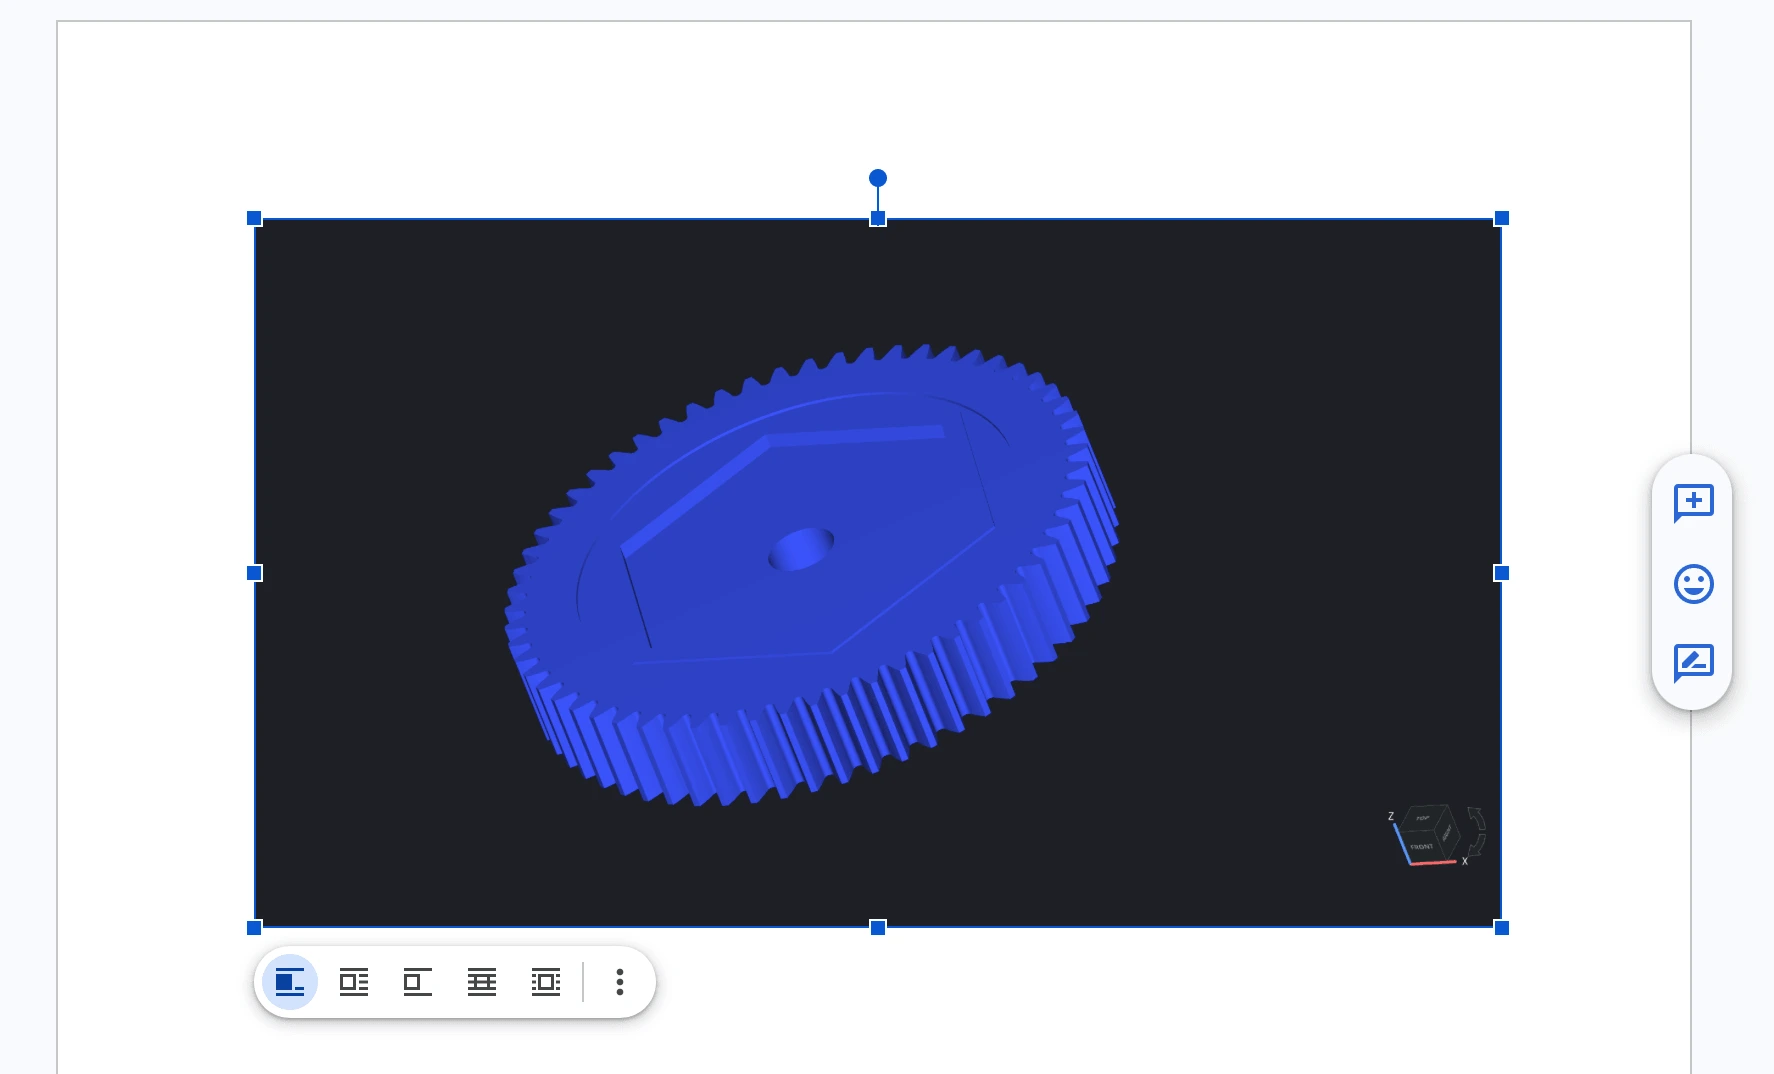Click the bottom-left image resize handle
The width and height of the screenshot is (1774, 1074).
tap(254, 928)
